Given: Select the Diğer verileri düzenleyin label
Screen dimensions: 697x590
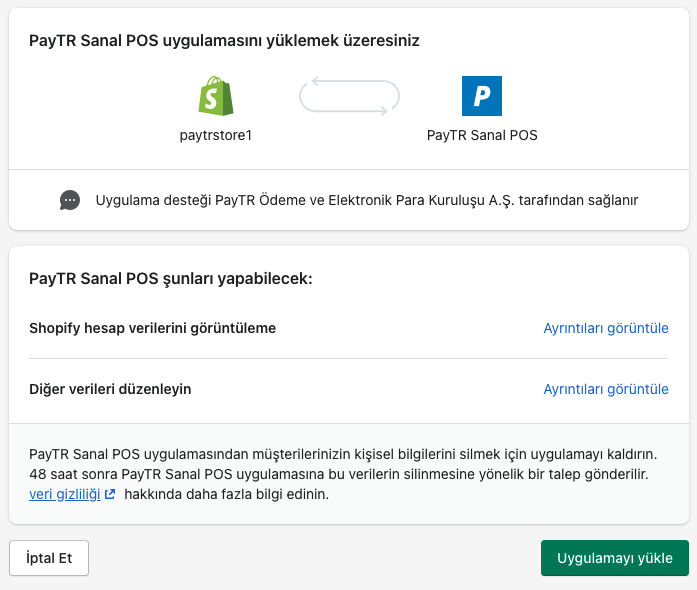Looking at the screenshot, I should pyautogui.click(x=110, y=389).
